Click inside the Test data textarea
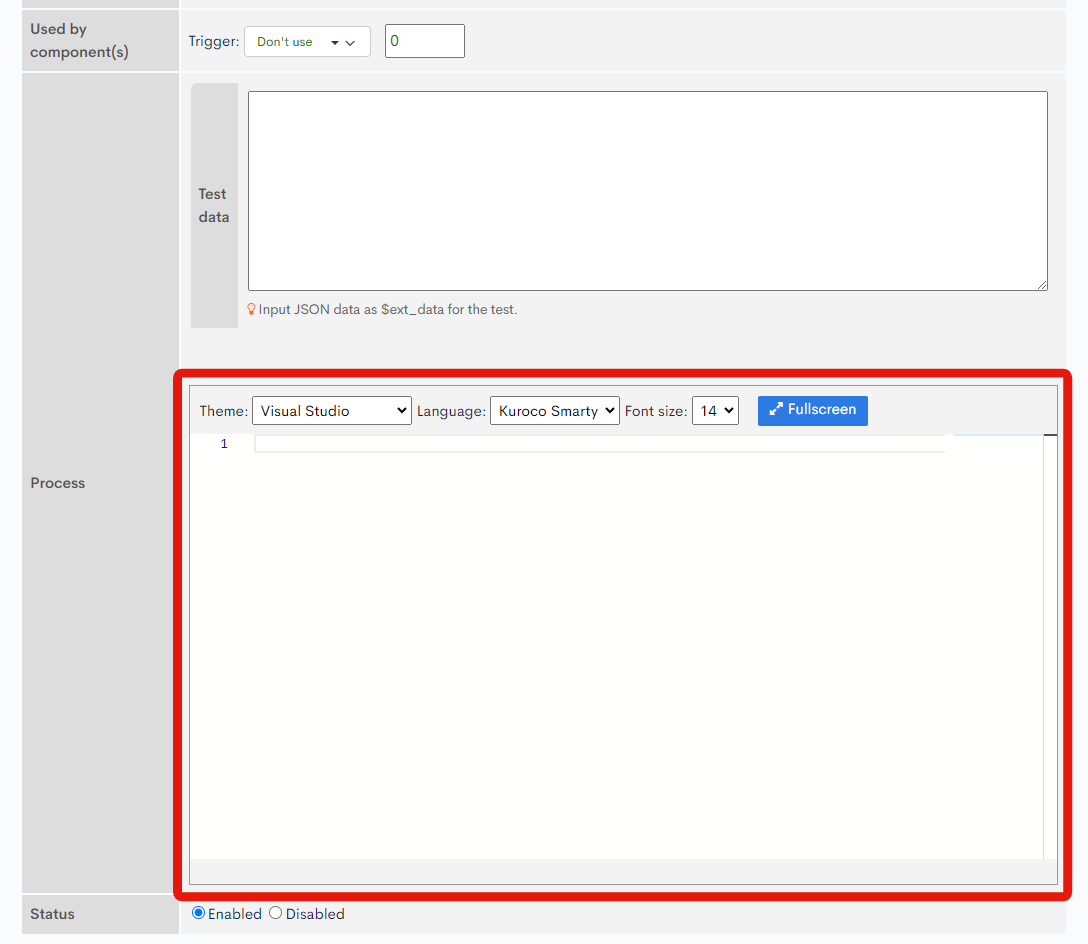This screenshot has height=944, width=1088. point(647,190)
